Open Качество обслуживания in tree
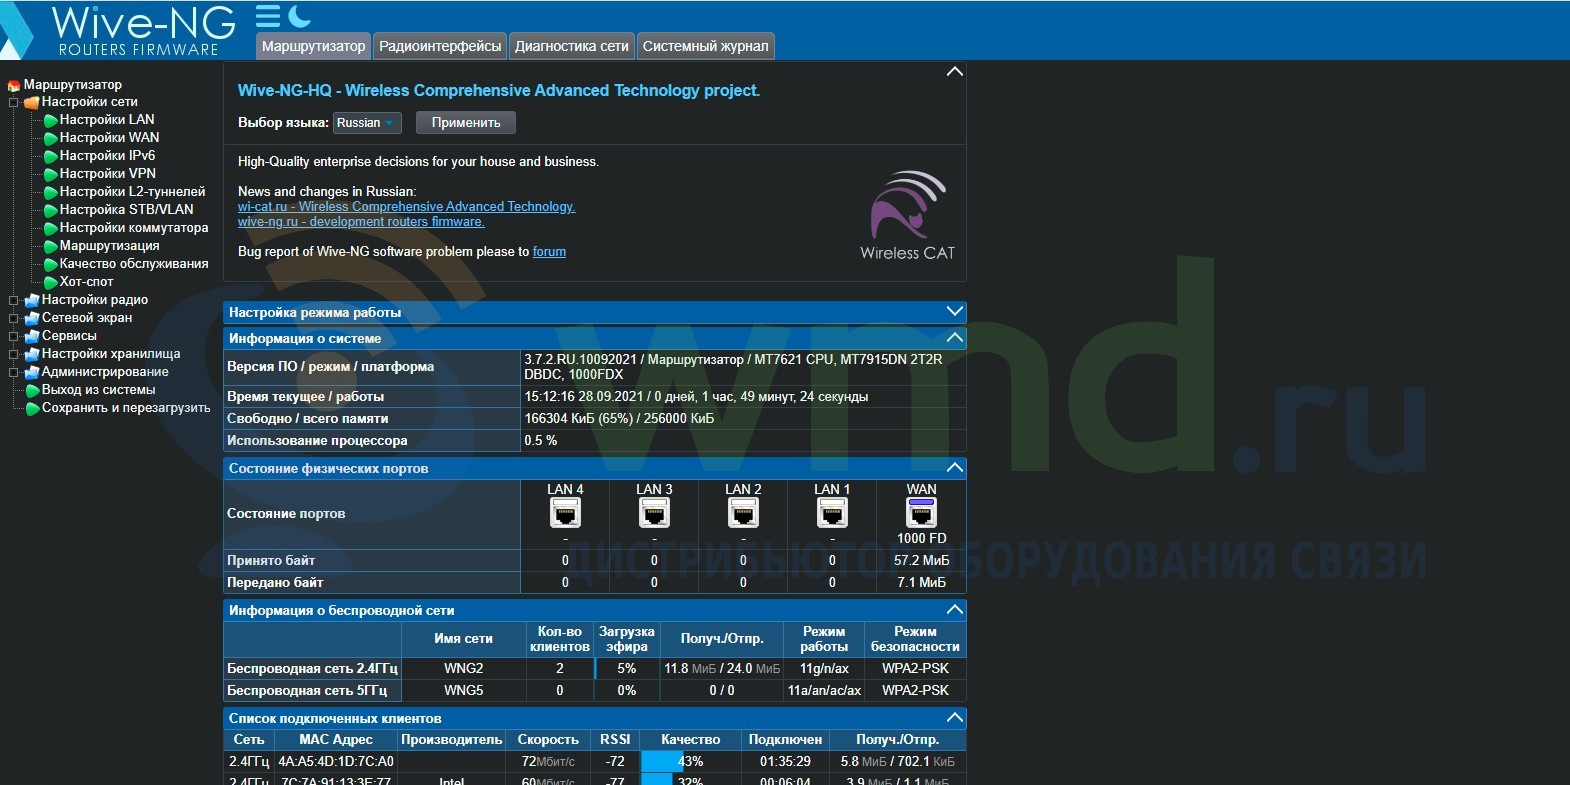 coord(134,264)
